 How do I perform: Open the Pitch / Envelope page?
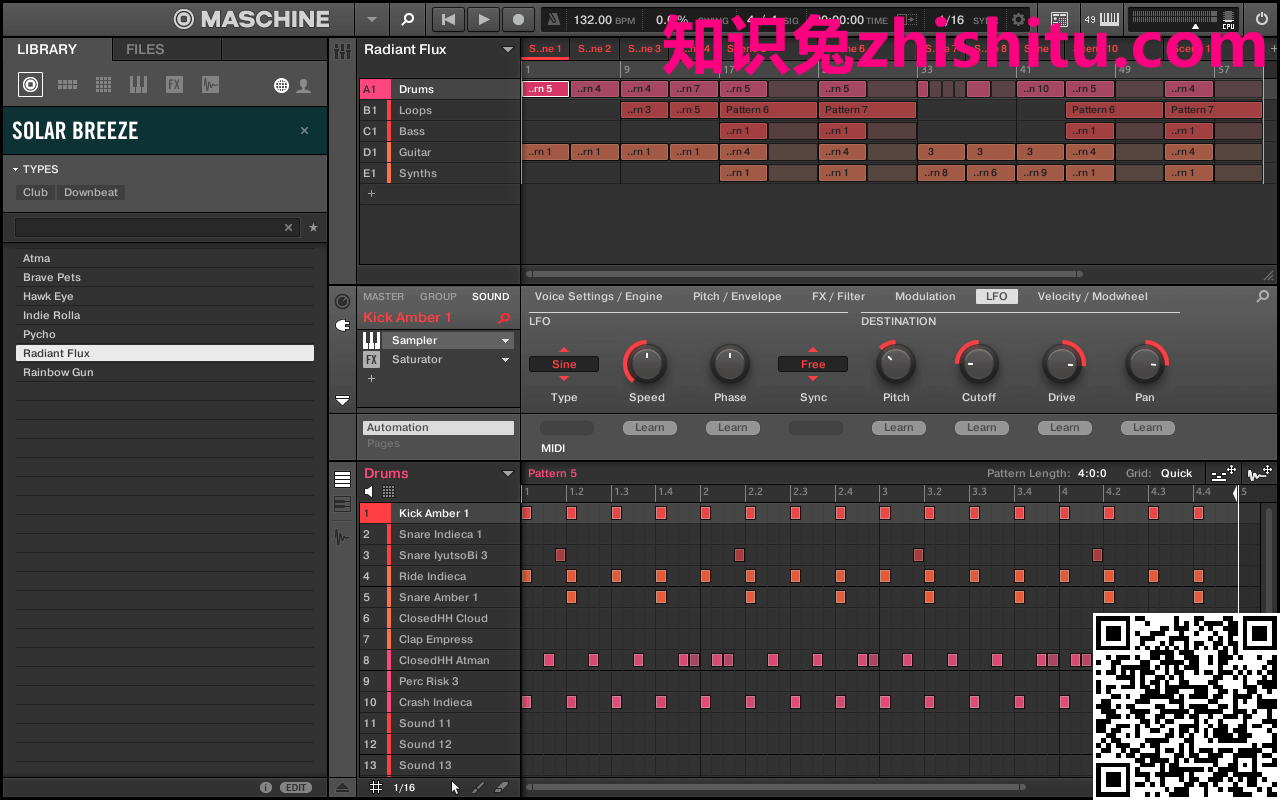tap(737, 296)
